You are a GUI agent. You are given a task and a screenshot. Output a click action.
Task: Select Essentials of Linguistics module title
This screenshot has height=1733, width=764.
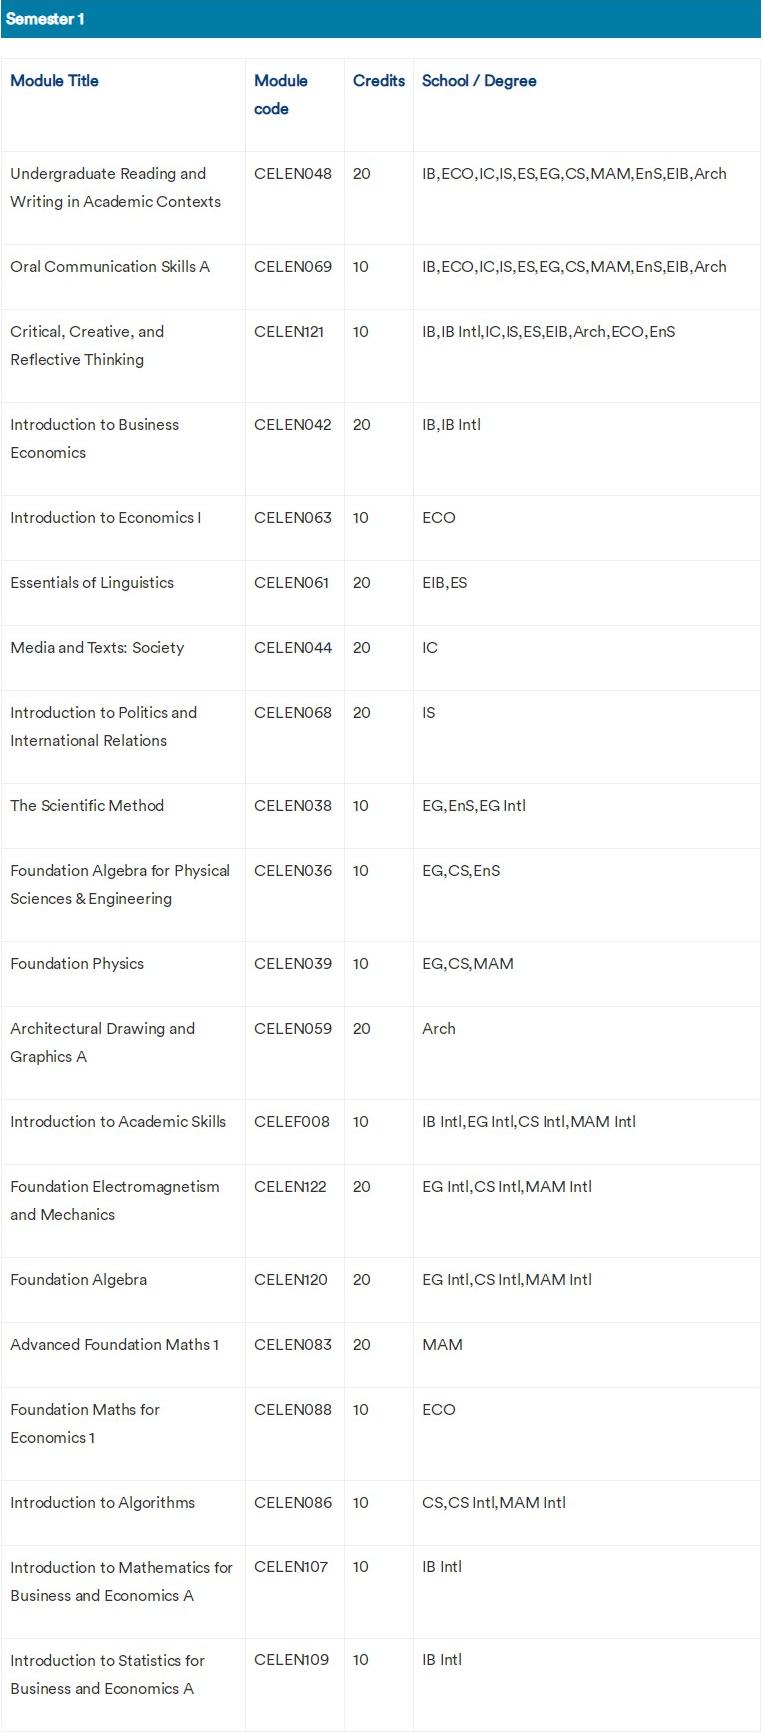pyautogui.click(x=92, y=583)
